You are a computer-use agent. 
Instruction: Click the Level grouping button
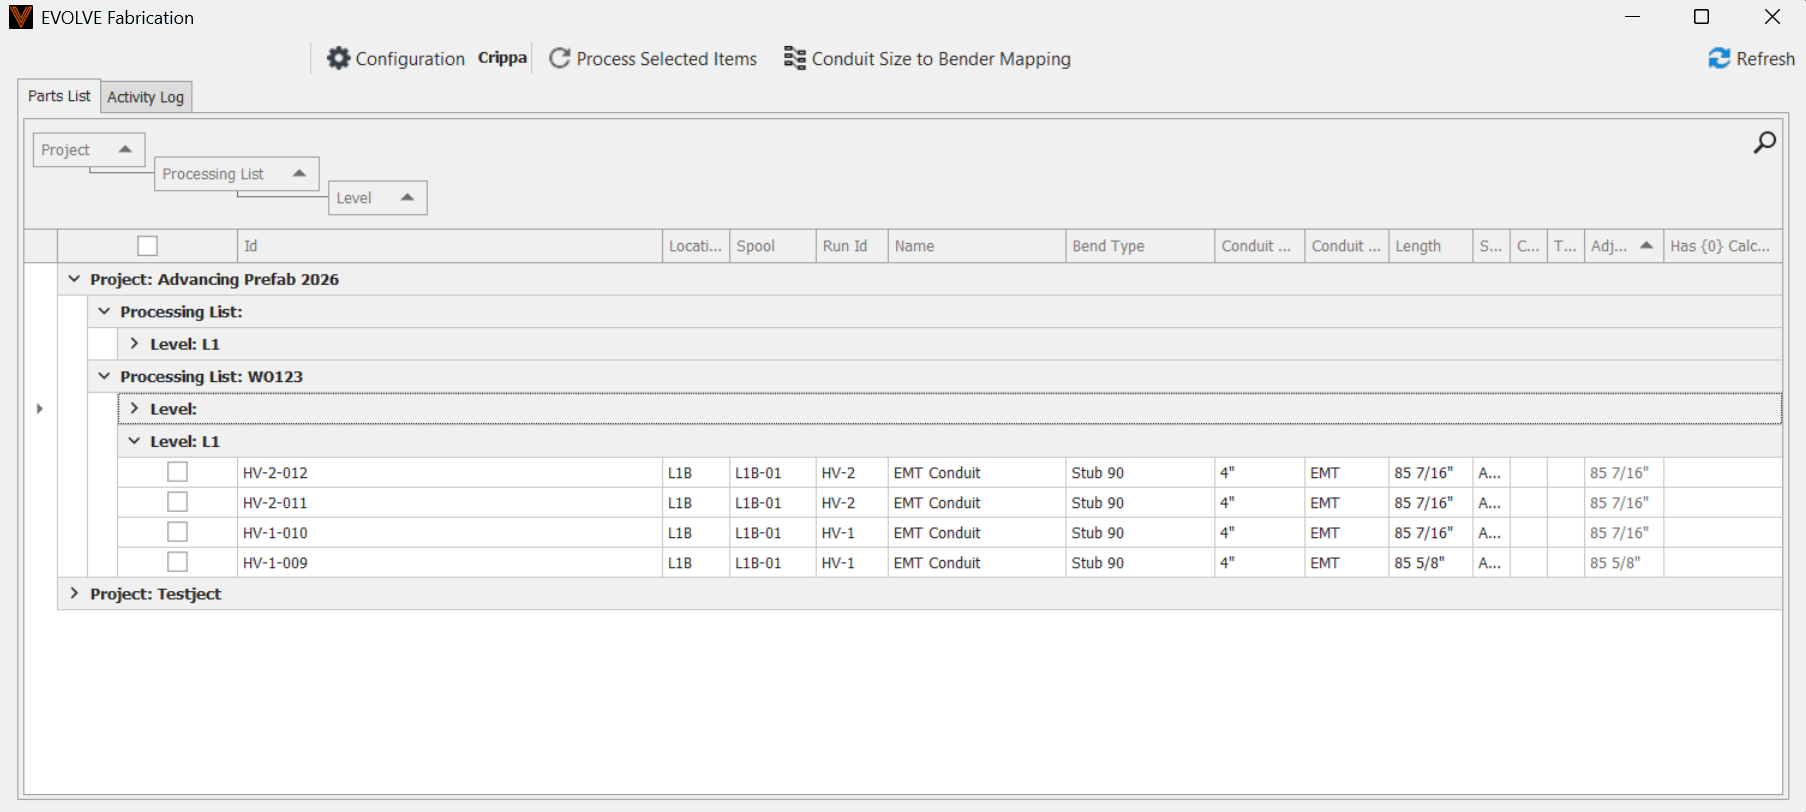point(355,198)
